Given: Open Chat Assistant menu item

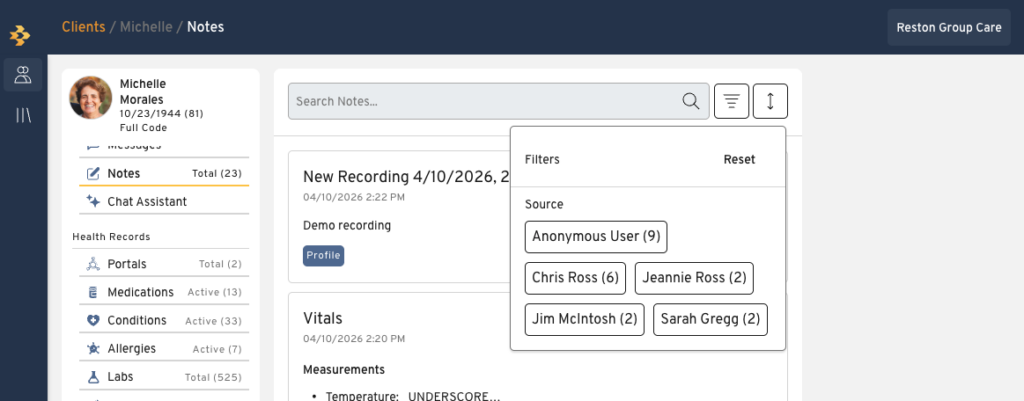Looking at the screenshot, I should click(x=164, y=202).
